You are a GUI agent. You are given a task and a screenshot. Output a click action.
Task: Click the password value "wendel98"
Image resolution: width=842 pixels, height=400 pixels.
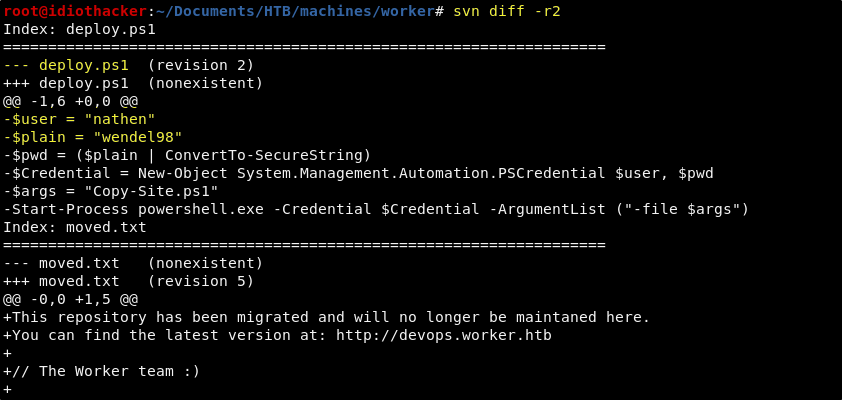(x=138, y=137)
